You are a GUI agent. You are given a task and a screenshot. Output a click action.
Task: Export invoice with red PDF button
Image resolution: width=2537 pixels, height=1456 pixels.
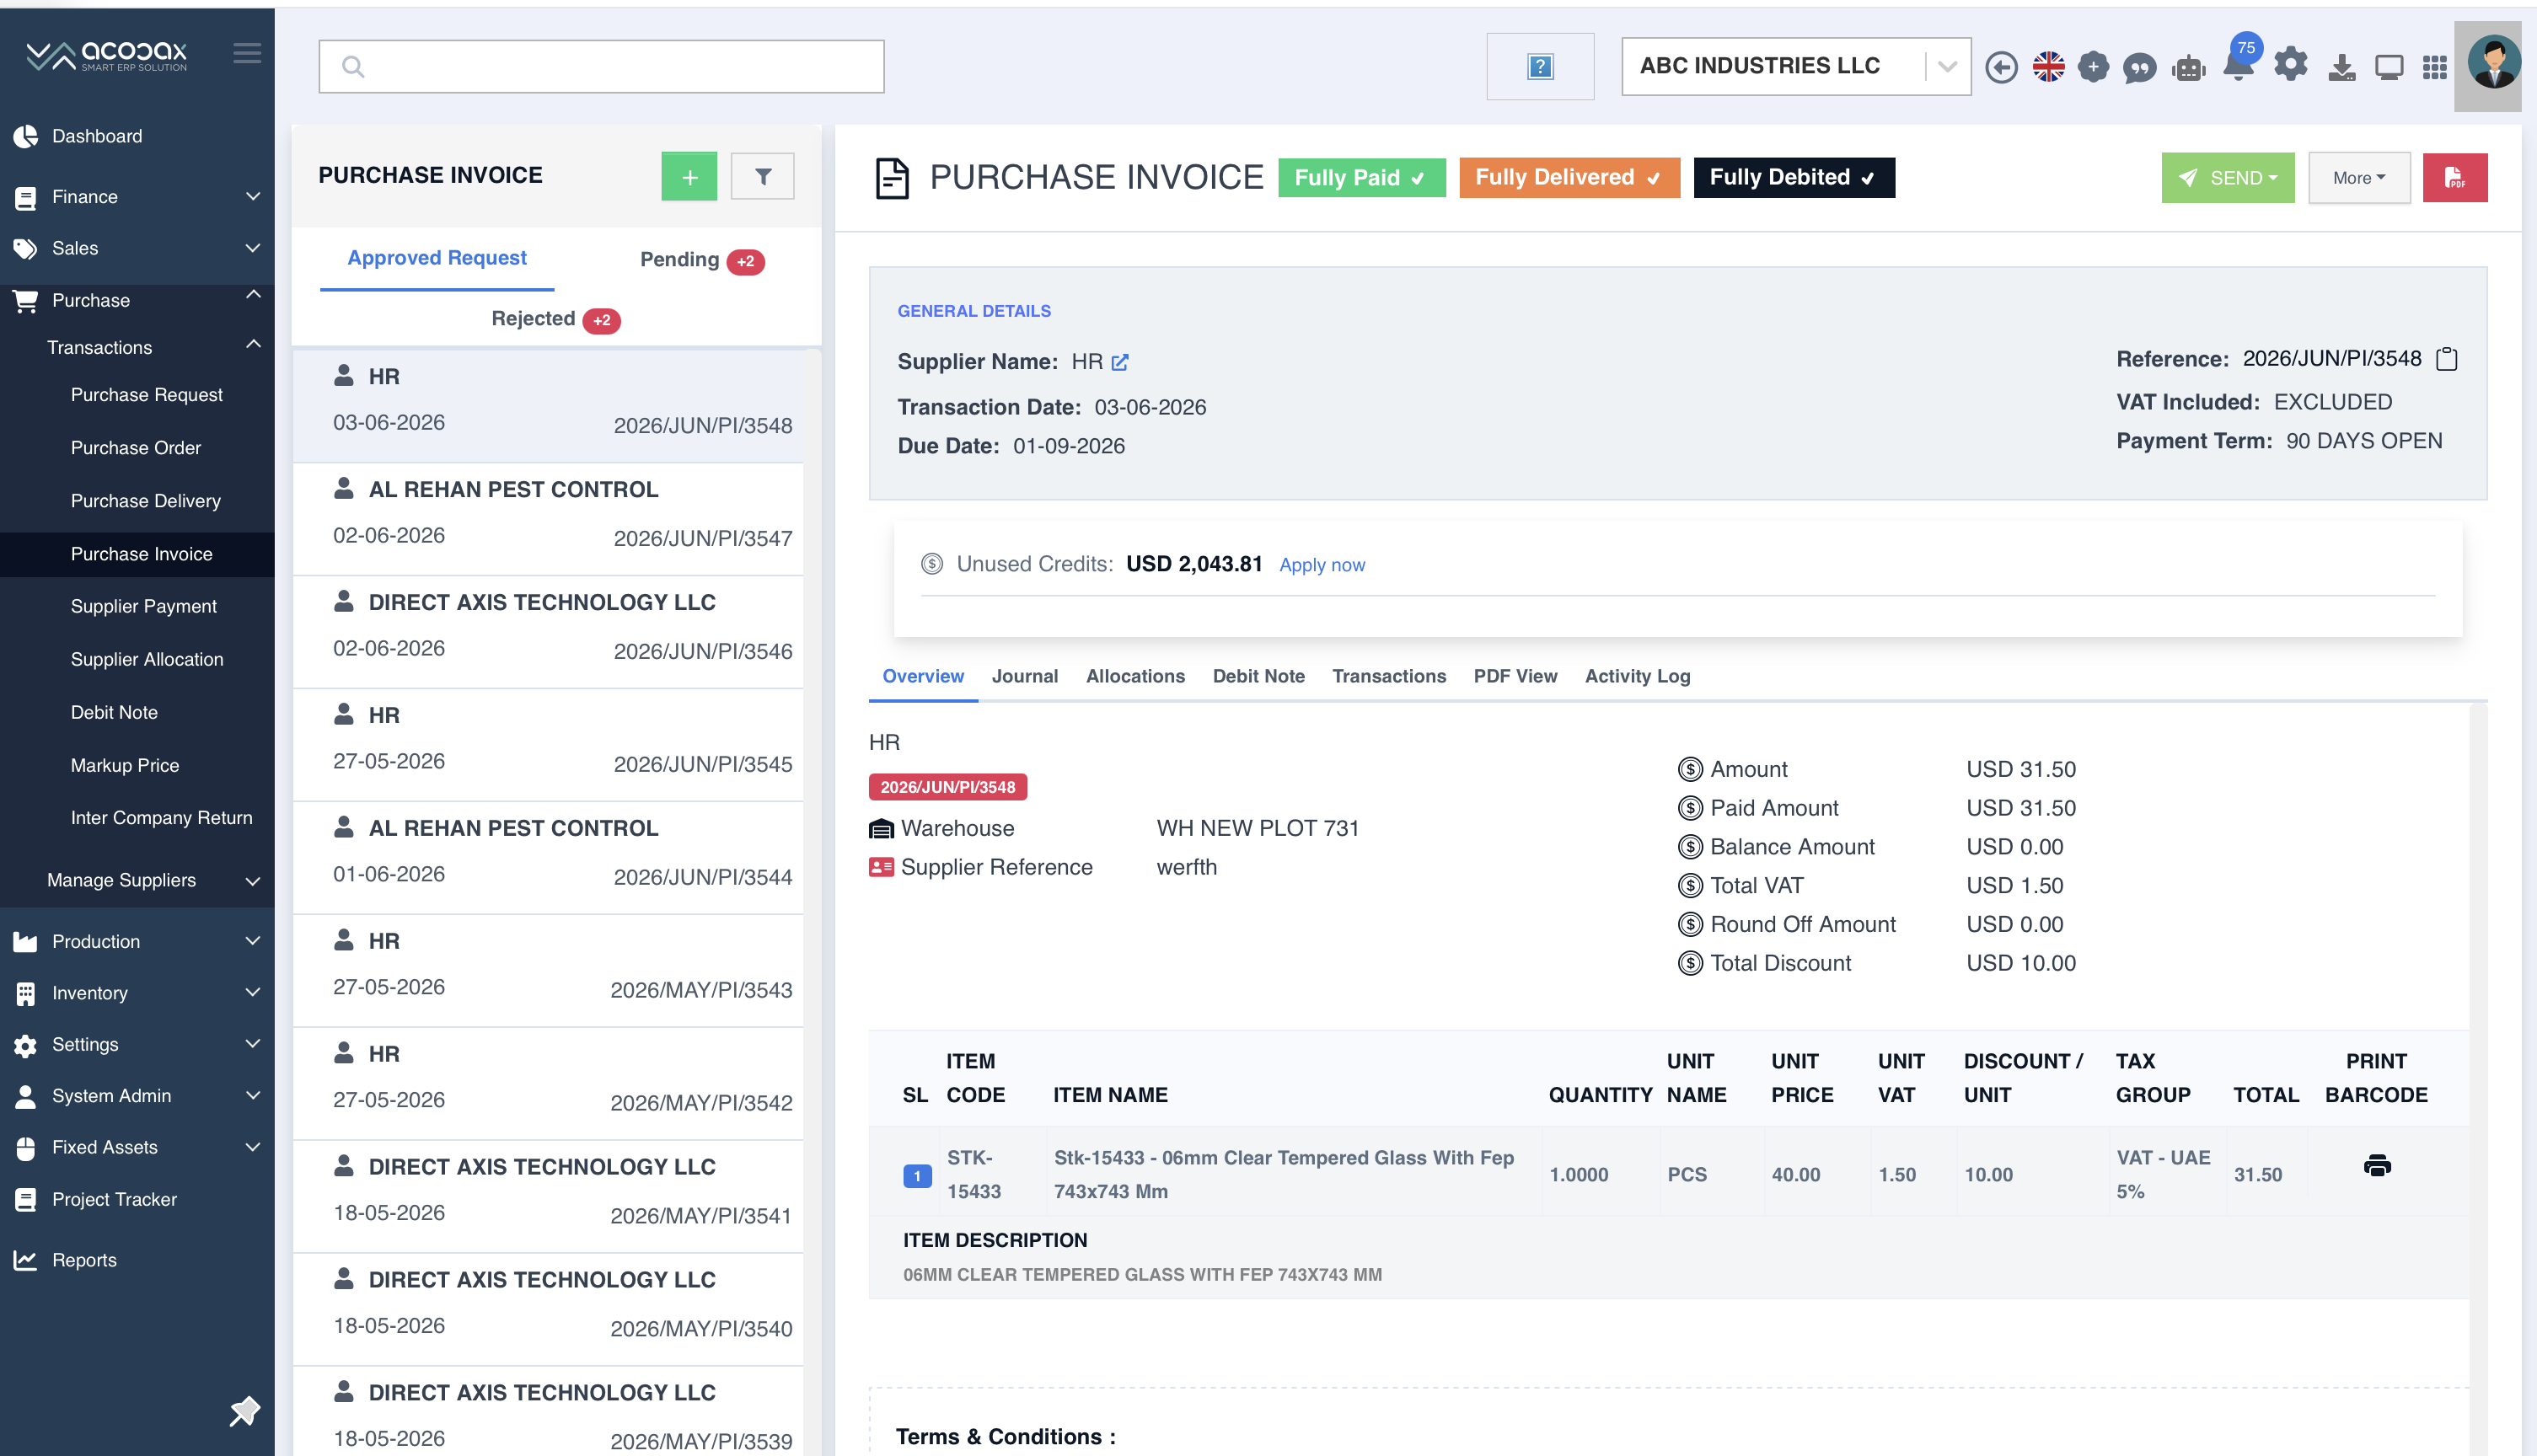2454,177
